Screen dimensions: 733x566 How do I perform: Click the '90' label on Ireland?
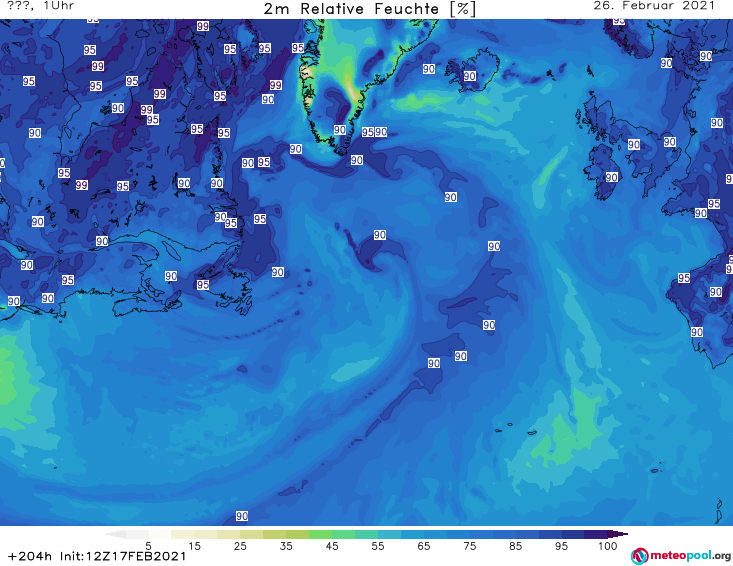pos(611,177)
